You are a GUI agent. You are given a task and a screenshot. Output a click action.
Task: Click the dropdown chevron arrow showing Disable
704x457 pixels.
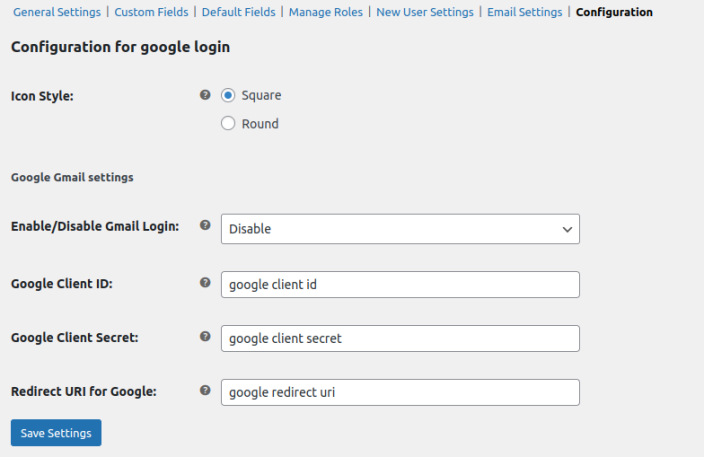tap(567, 229)
